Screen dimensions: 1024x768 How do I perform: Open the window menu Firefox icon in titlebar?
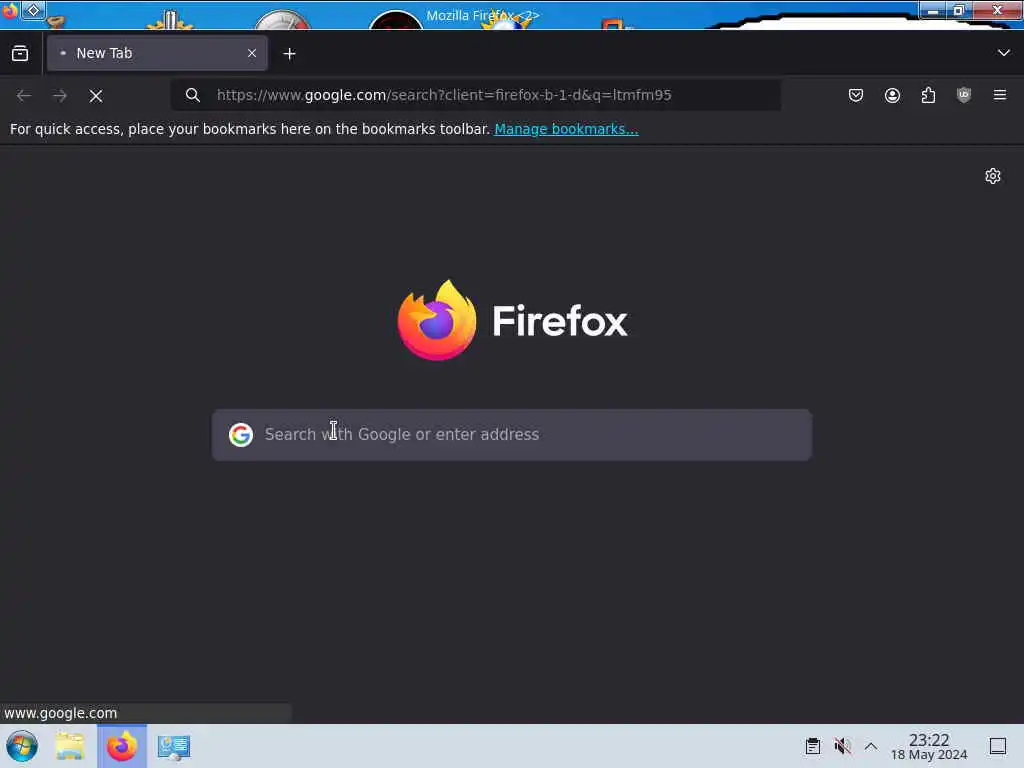[10, 10]
